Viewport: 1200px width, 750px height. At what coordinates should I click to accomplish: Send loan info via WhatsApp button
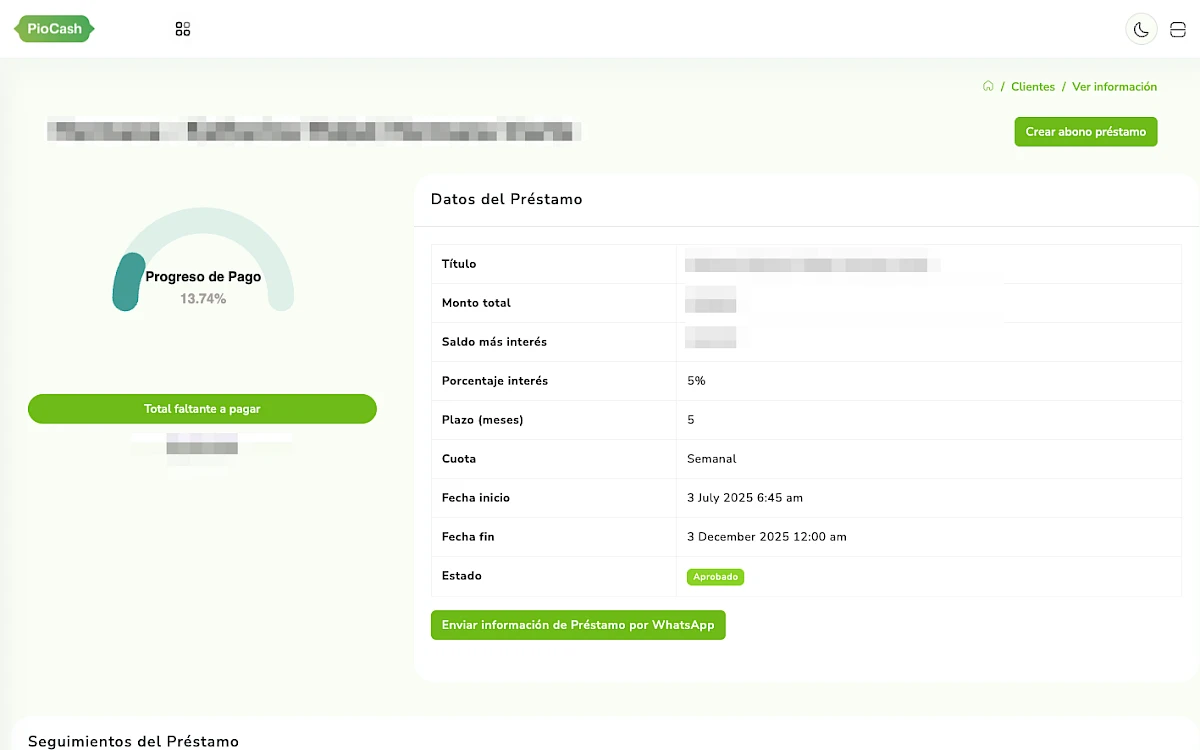(x=578, y=625)
